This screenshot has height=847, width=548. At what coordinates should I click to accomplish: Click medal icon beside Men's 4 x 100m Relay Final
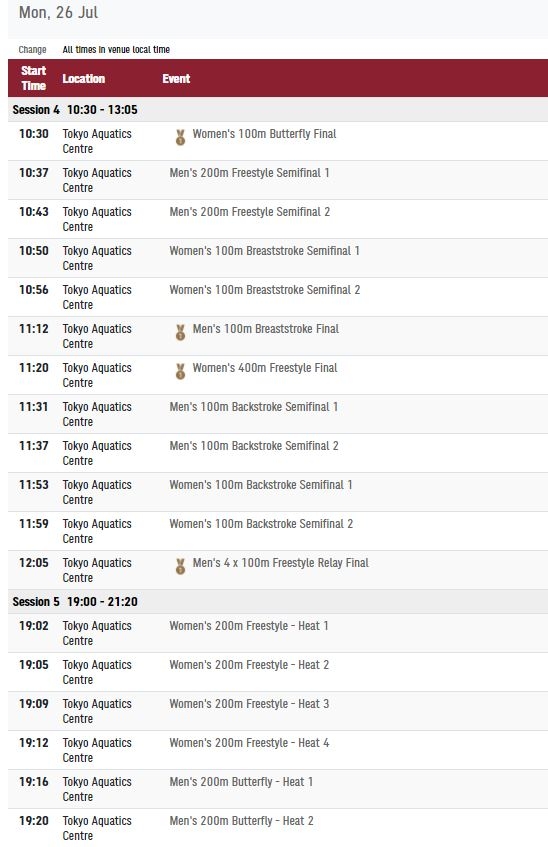point(181,567)
